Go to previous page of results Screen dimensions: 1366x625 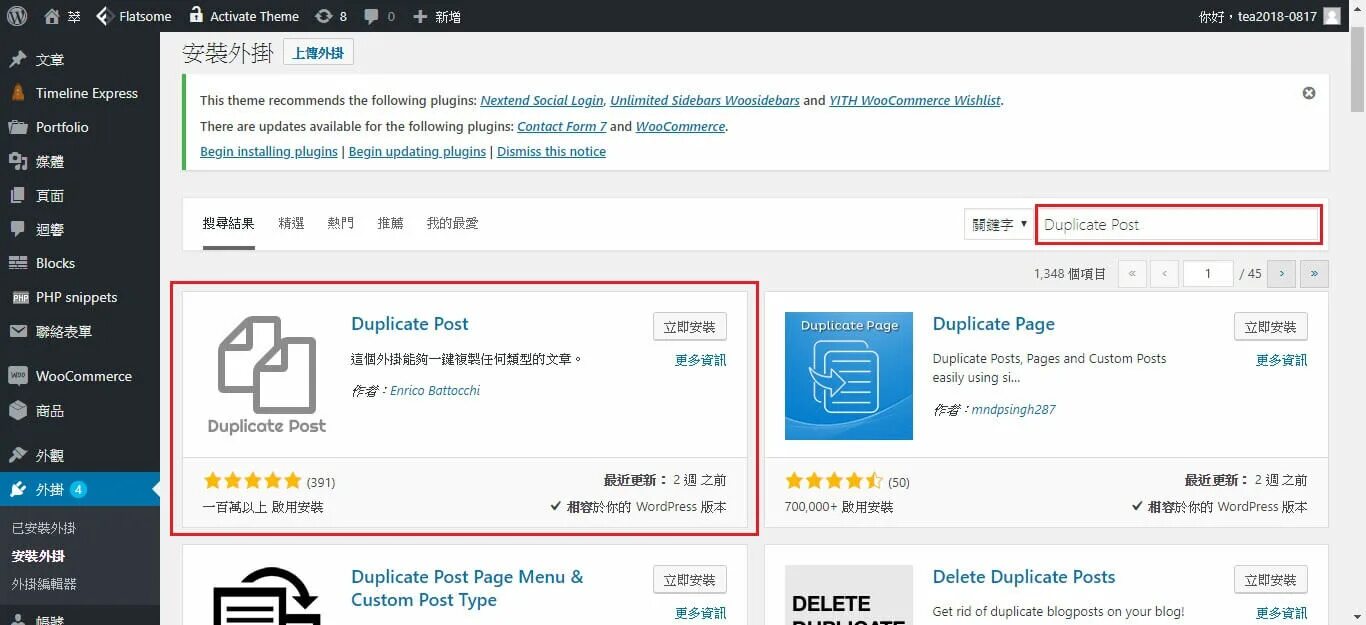pos(1164,273)
